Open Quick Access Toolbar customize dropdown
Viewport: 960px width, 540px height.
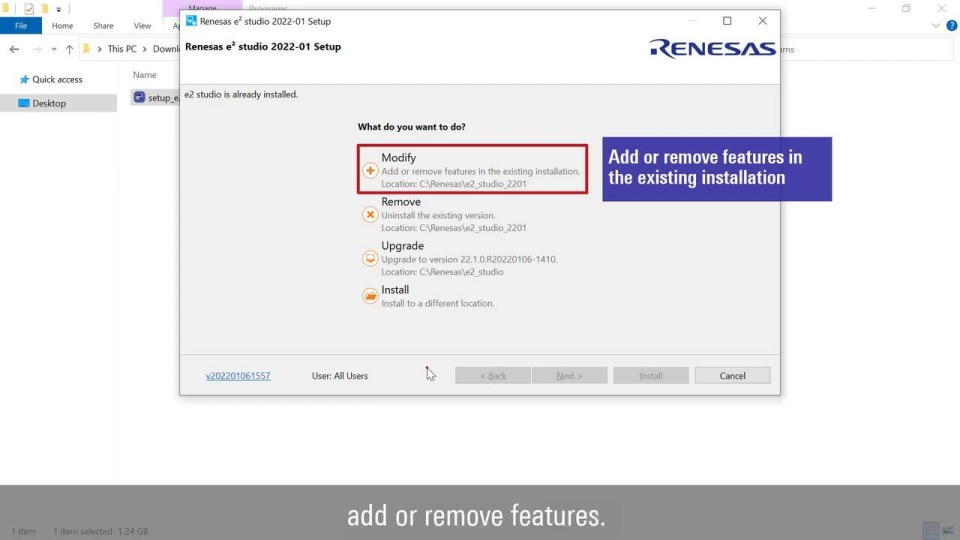coord(59,9)
